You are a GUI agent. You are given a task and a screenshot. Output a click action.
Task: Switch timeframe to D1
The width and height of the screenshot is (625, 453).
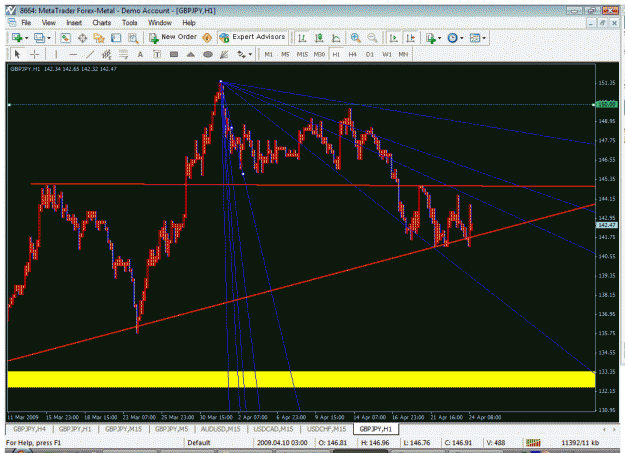[370, 54]
